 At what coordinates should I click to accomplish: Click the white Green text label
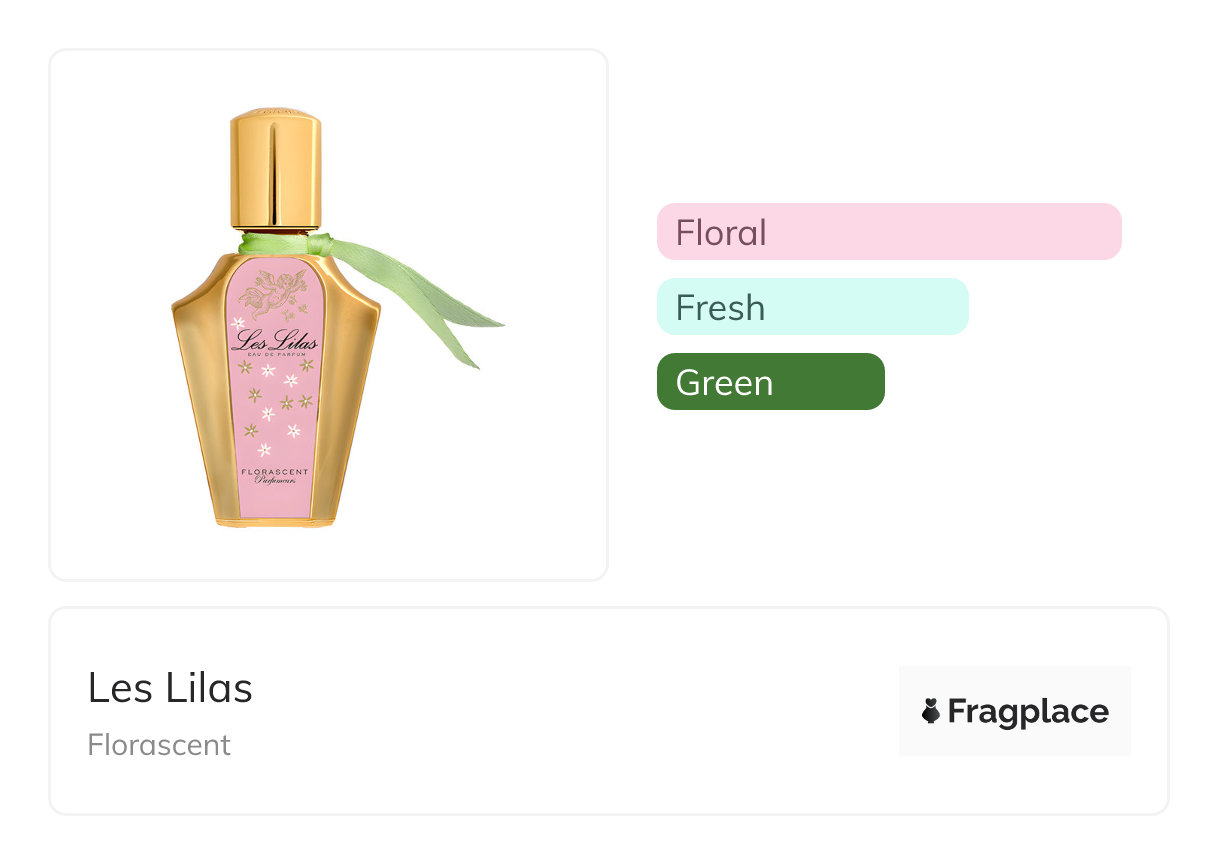pos(724,382)
